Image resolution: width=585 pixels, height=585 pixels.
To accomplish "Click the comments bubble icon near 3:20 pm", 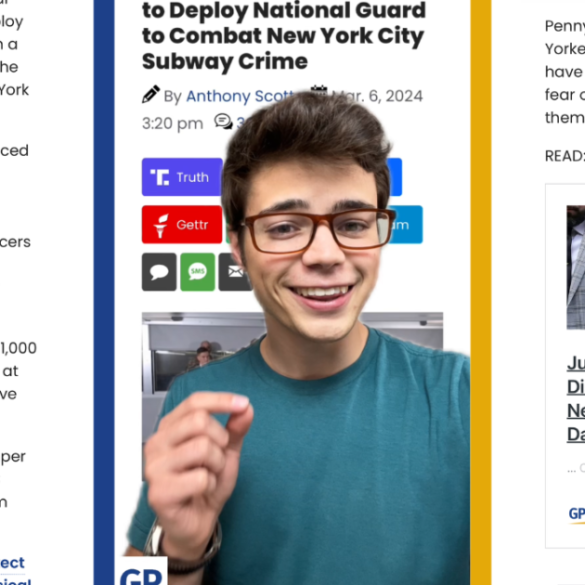I will coord(223,121).
